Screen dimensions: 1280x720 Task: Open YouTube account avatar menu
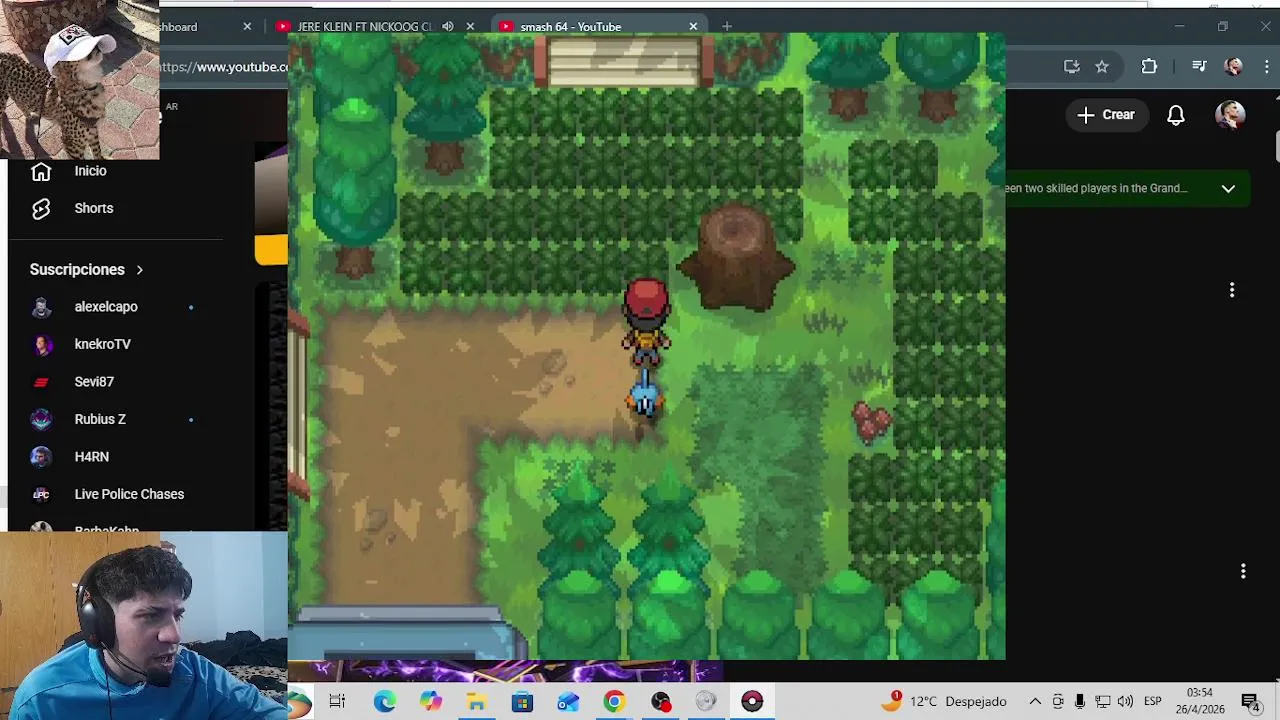(1230, 115)
